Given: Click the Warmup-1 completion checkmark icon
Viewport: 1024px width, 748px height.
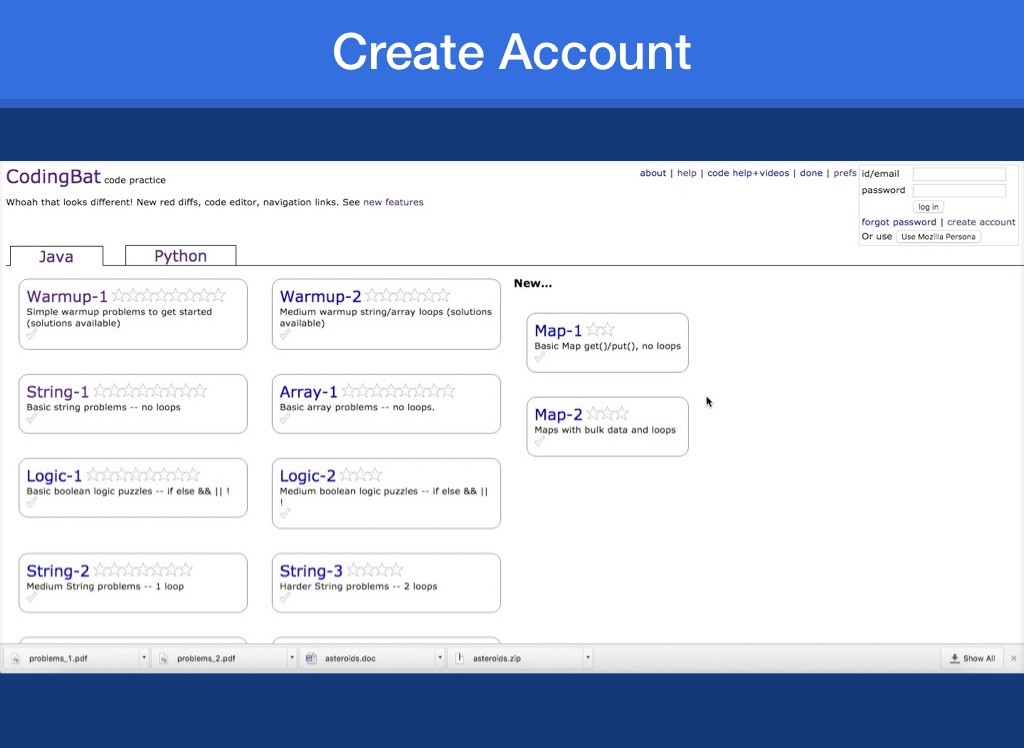Looking at the screenshot, I should pos(32,336).
